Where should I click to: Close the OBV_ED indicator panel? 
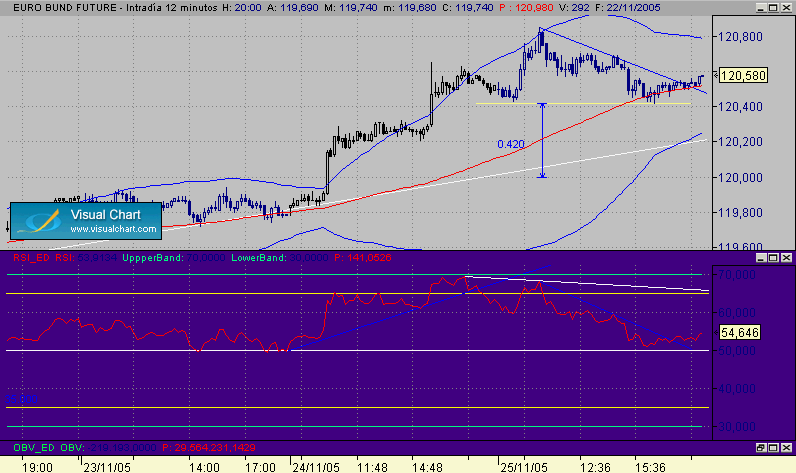pos(786,448)
